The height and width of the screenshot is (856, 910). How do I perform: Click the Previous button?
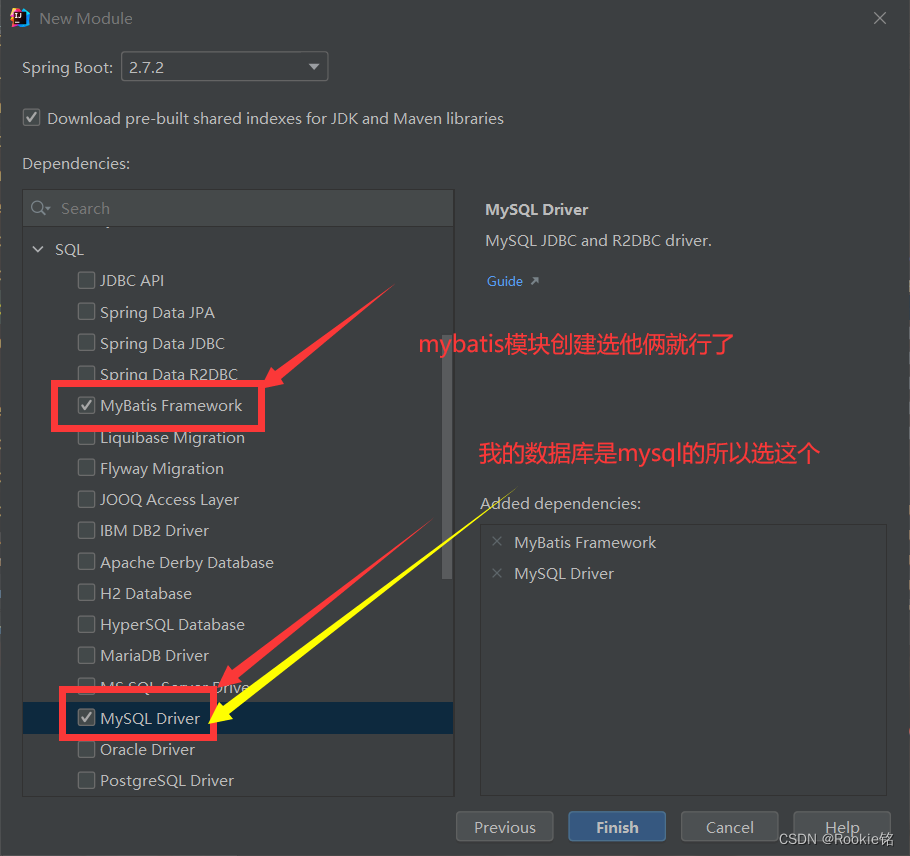(504, 826)
